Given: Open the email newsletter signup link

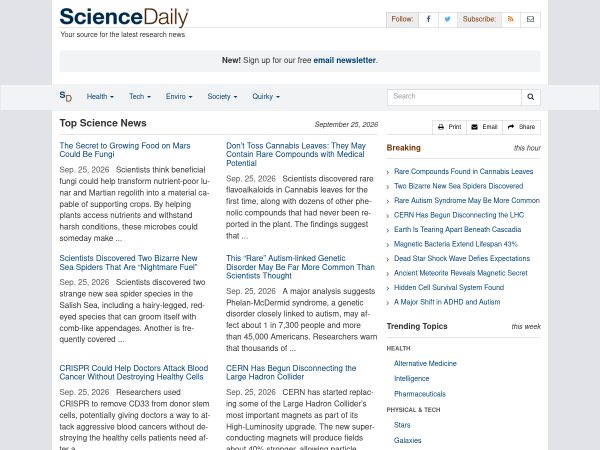Looking at the screenshot, I should [344, 60].
